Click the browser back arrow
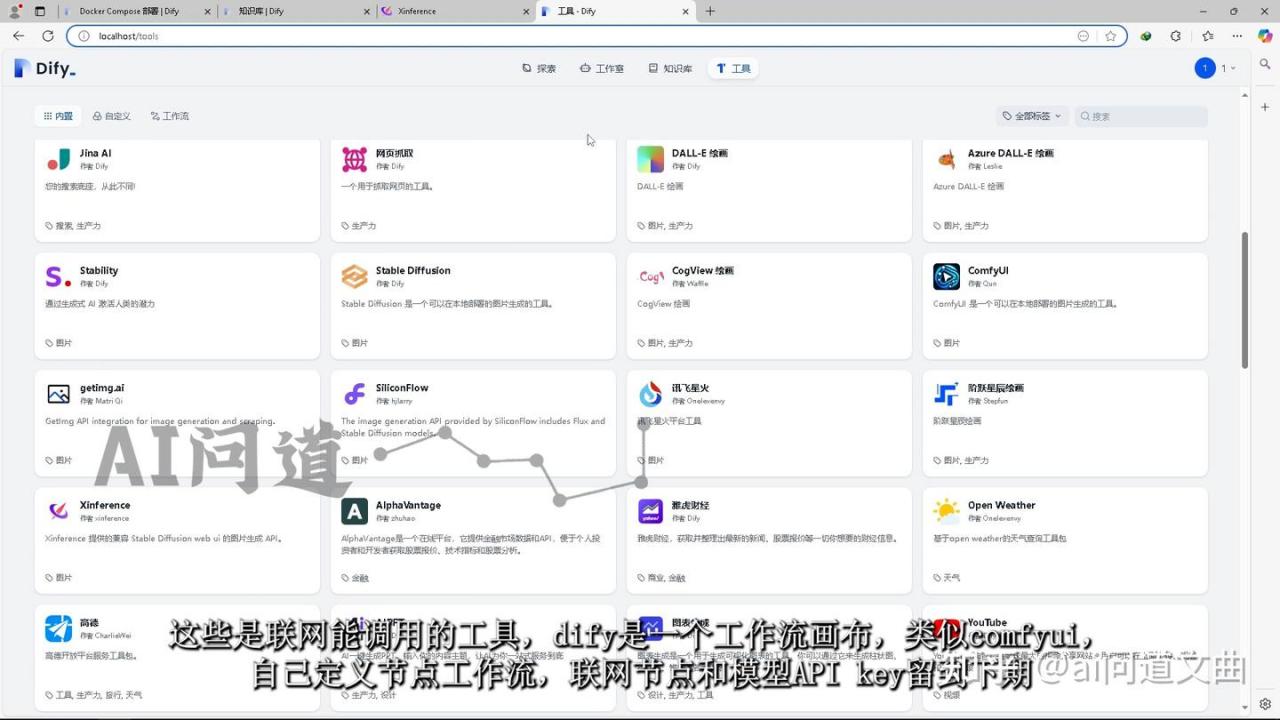Viewport: 1280px width, 720px height. coord(18,36)
